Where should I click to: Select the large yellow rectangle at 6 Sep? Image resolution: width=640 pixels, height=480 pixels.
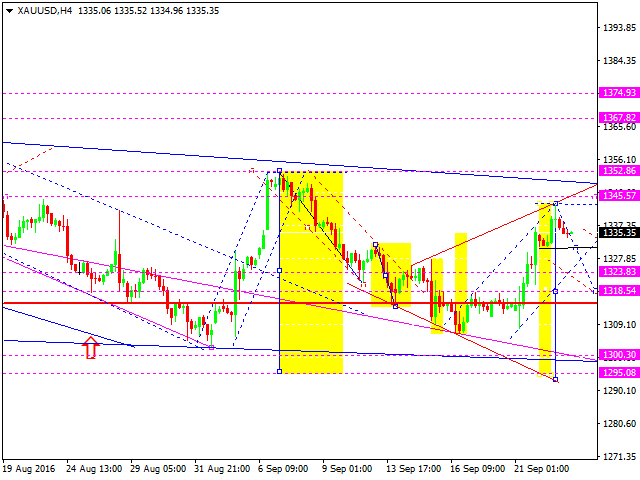(311, 273)
